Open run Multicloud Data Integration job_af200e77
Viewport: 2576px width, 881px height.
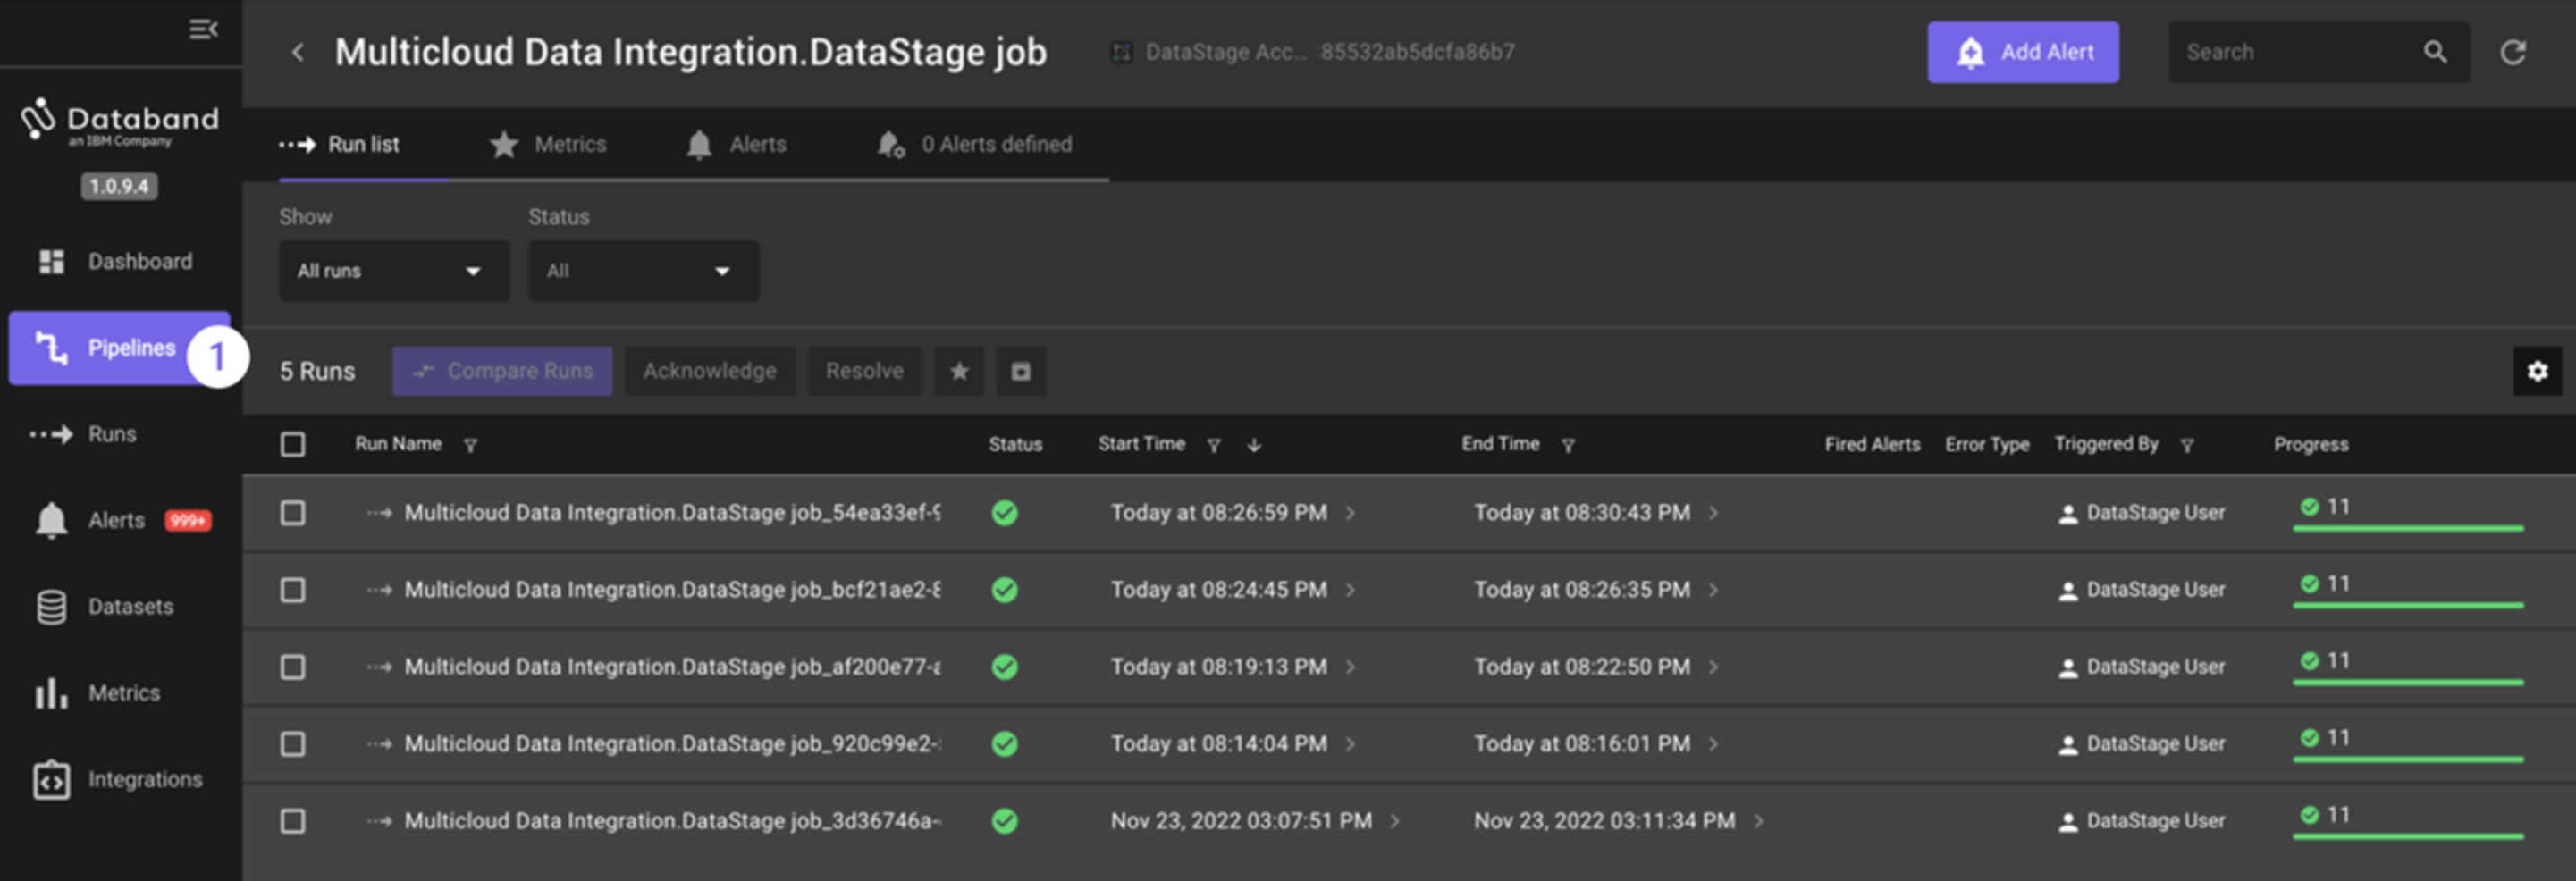672,667
